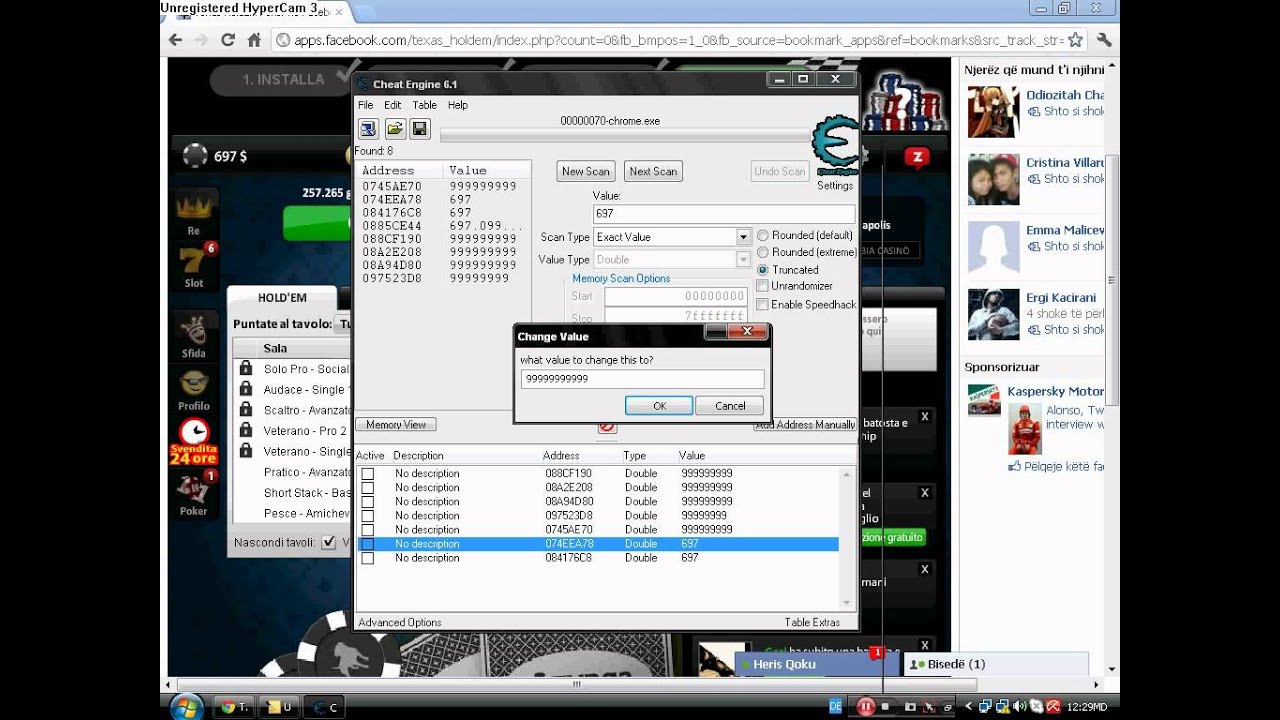Tick the Enable Speedhack checkbox
Viewport: 1280px width, 720px height.
762,304
